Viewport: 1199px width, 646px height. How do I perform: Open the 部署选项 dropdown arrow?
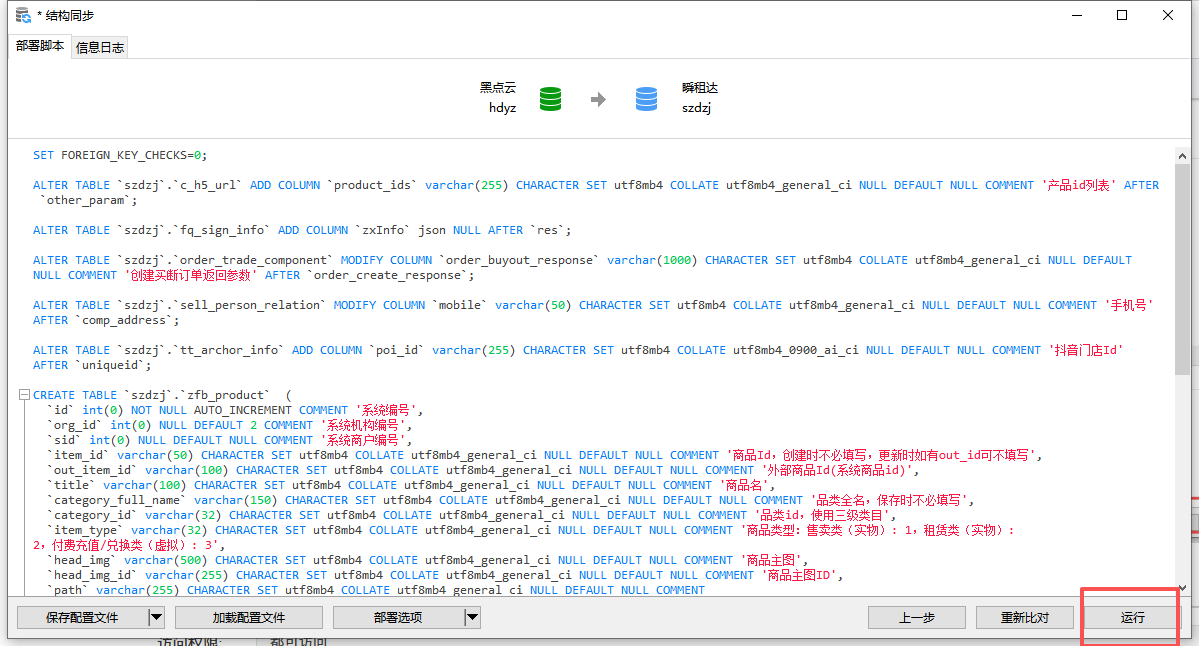pyautogui.click(x=472, y=617)
